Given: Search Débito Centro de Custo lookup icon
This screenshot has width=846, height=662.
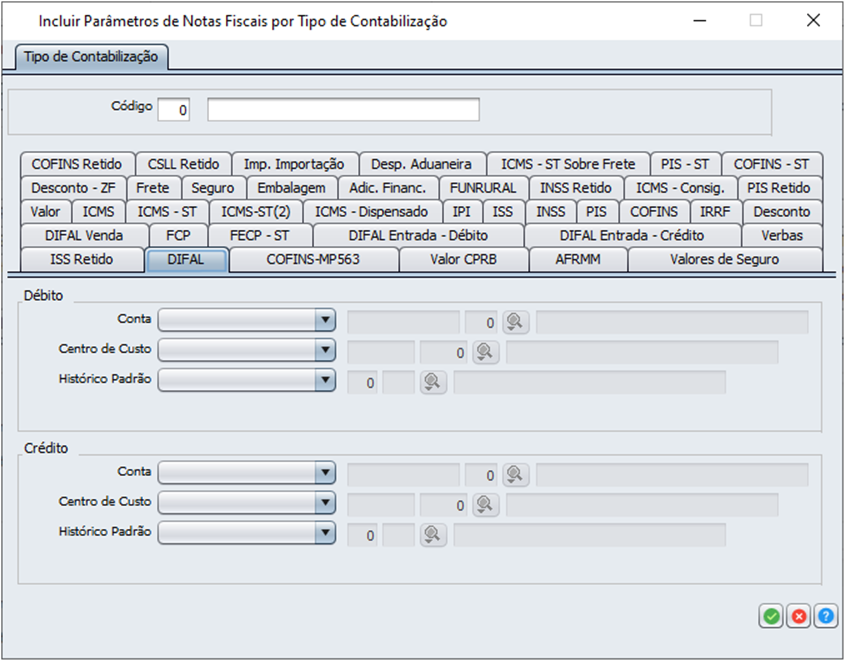Looking at the screenshot, I should coord(485,352).
